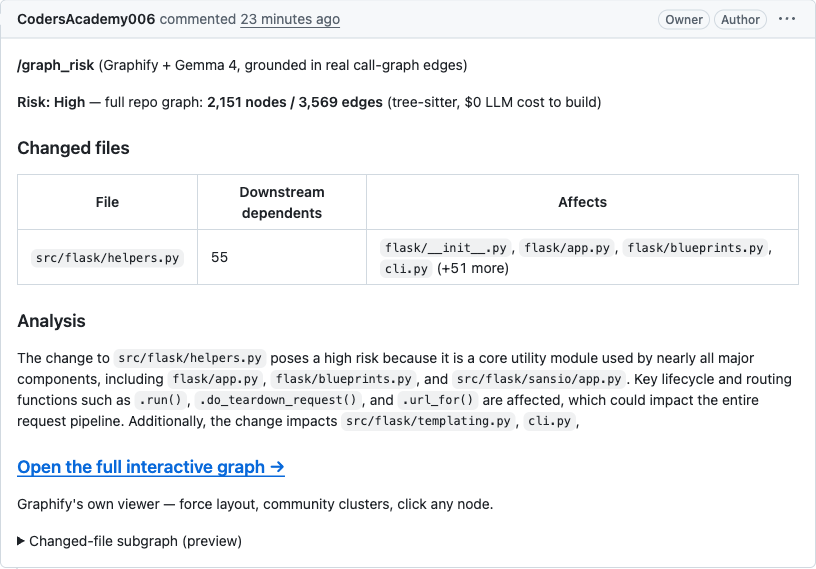Click the '/graph_risk' command text
The image size is (816, 569).
click(x=56, y=66)
